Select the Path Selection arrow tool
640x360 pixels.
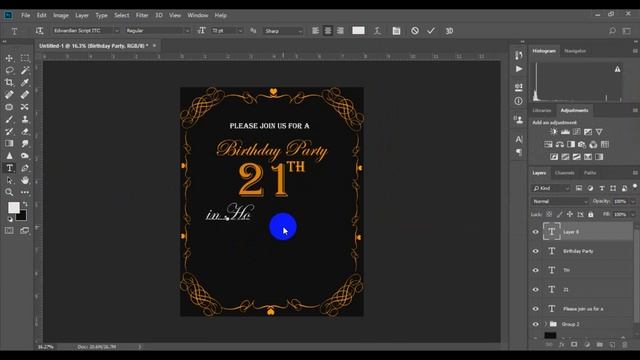pyautogui.click(x=9, y=180)
